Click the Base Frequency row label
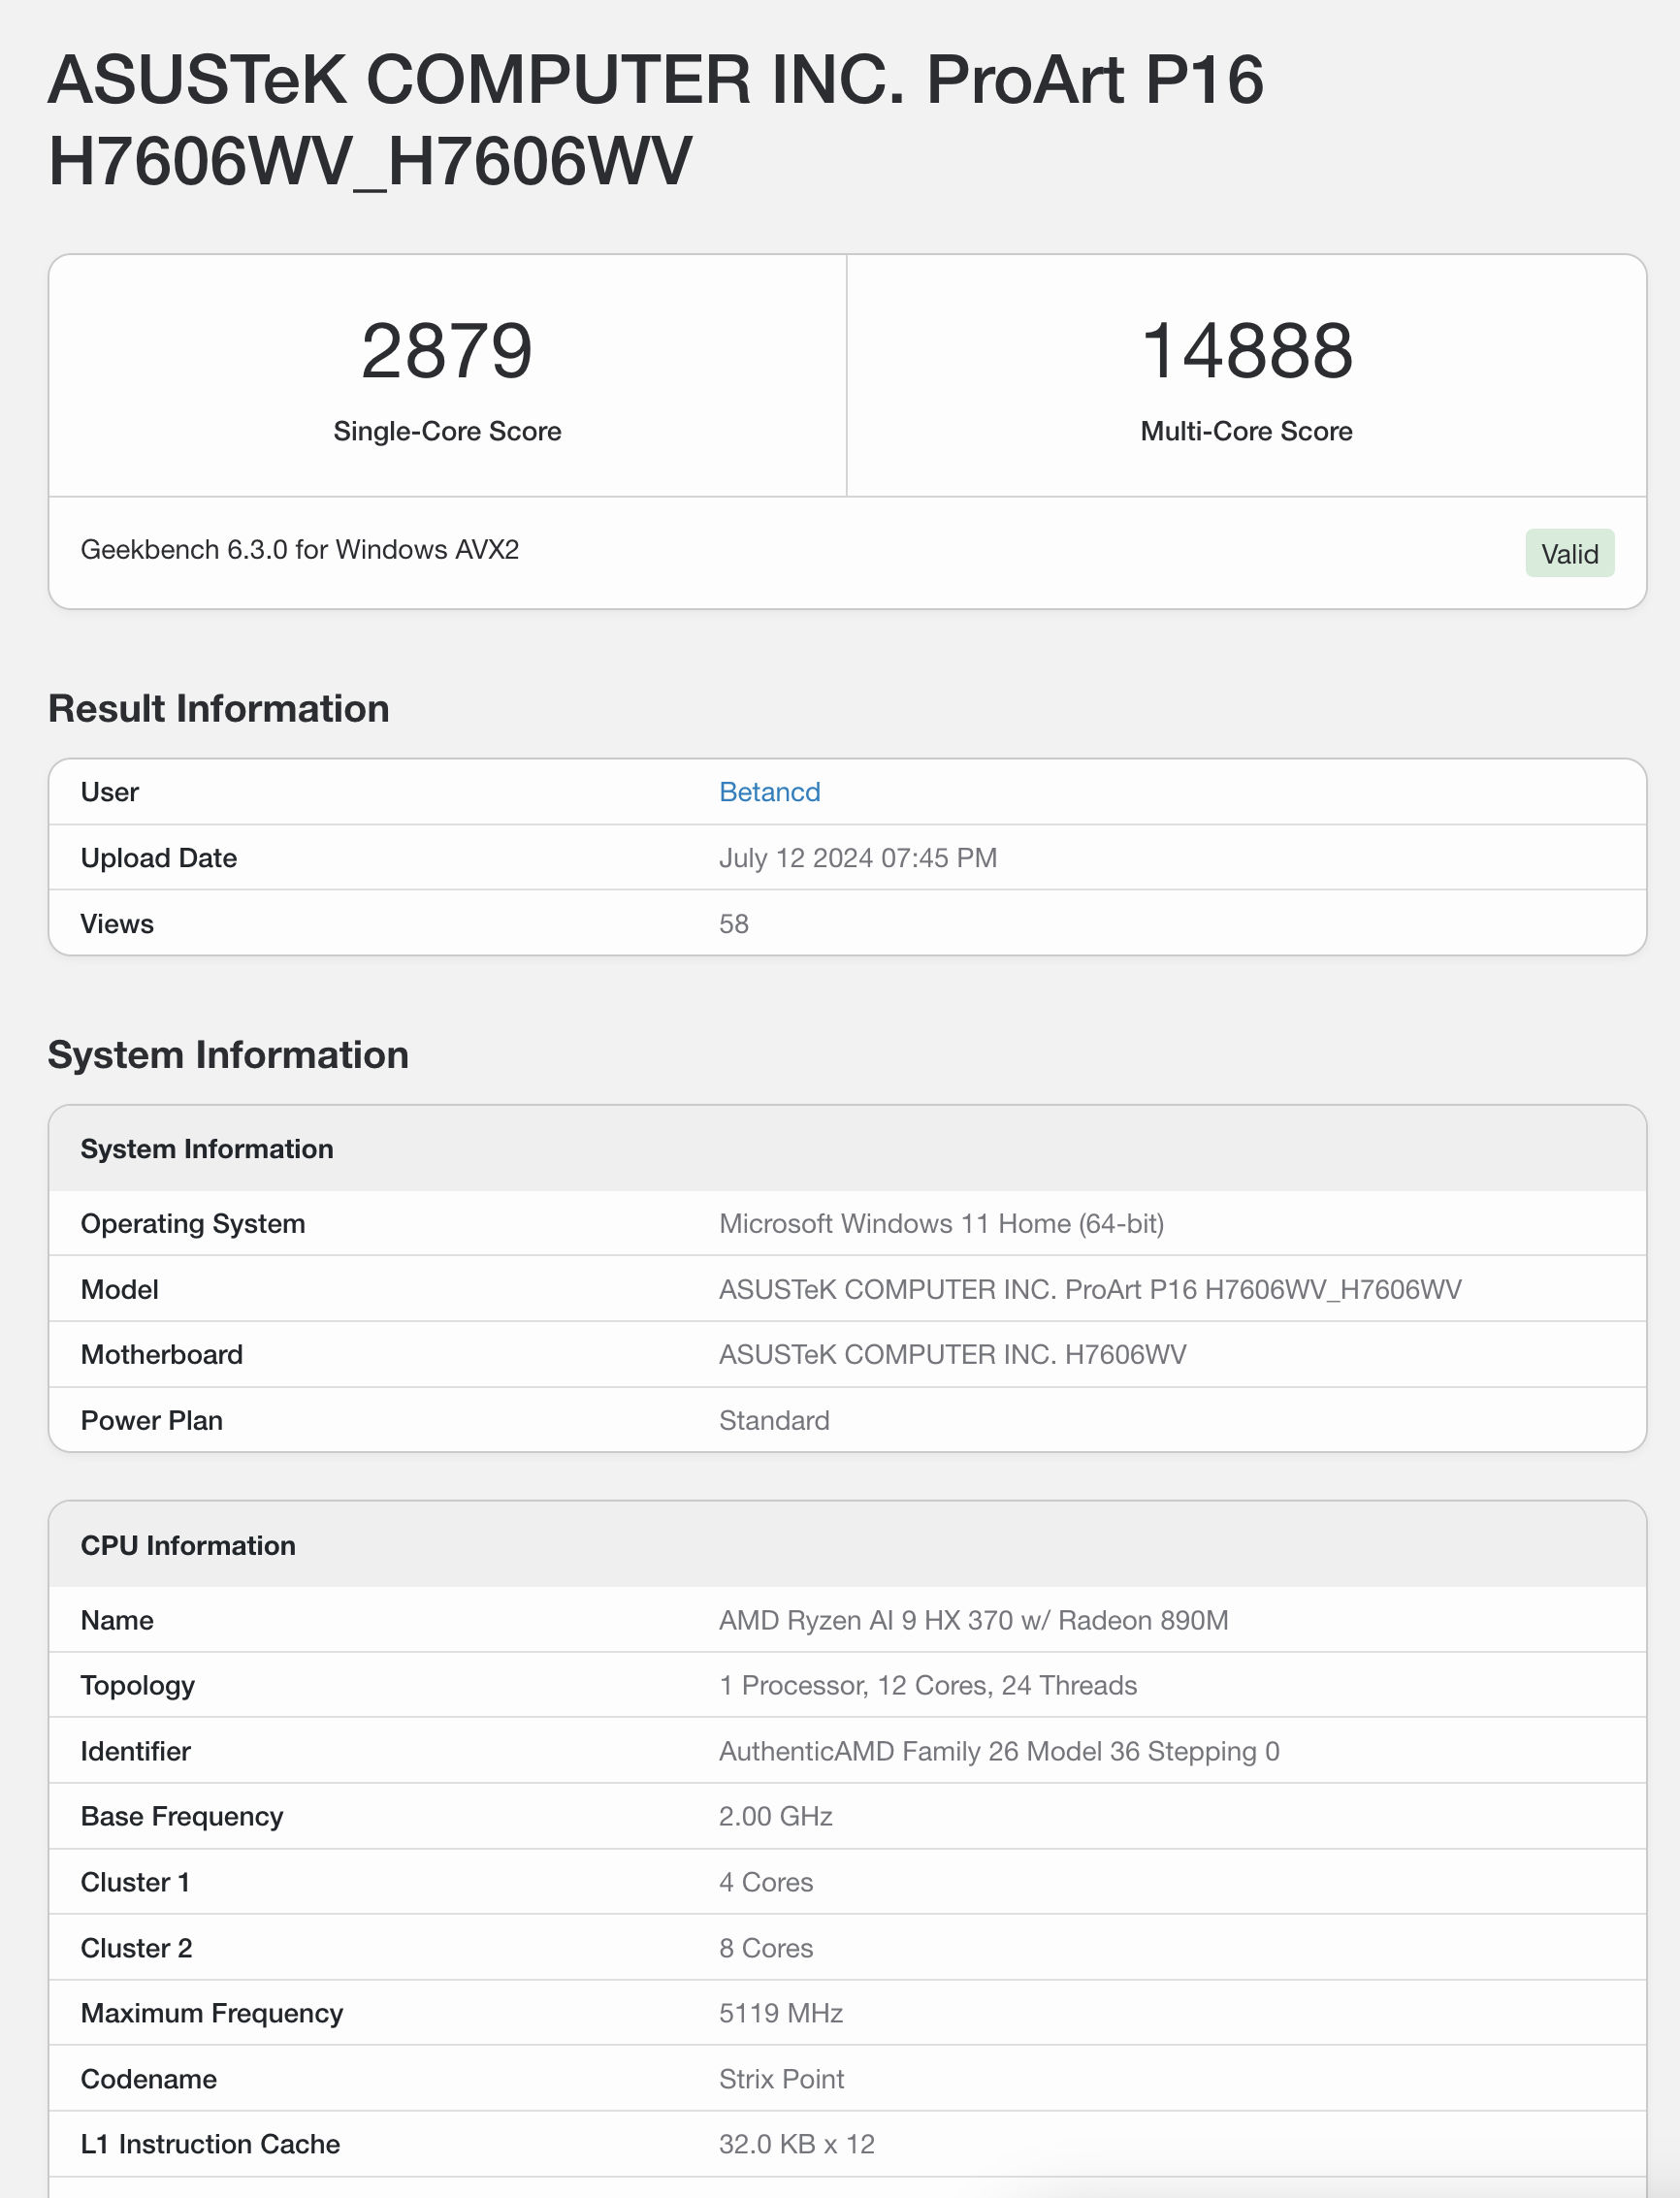Screen dimensions: 1680x2198 tap(182, 1816)
